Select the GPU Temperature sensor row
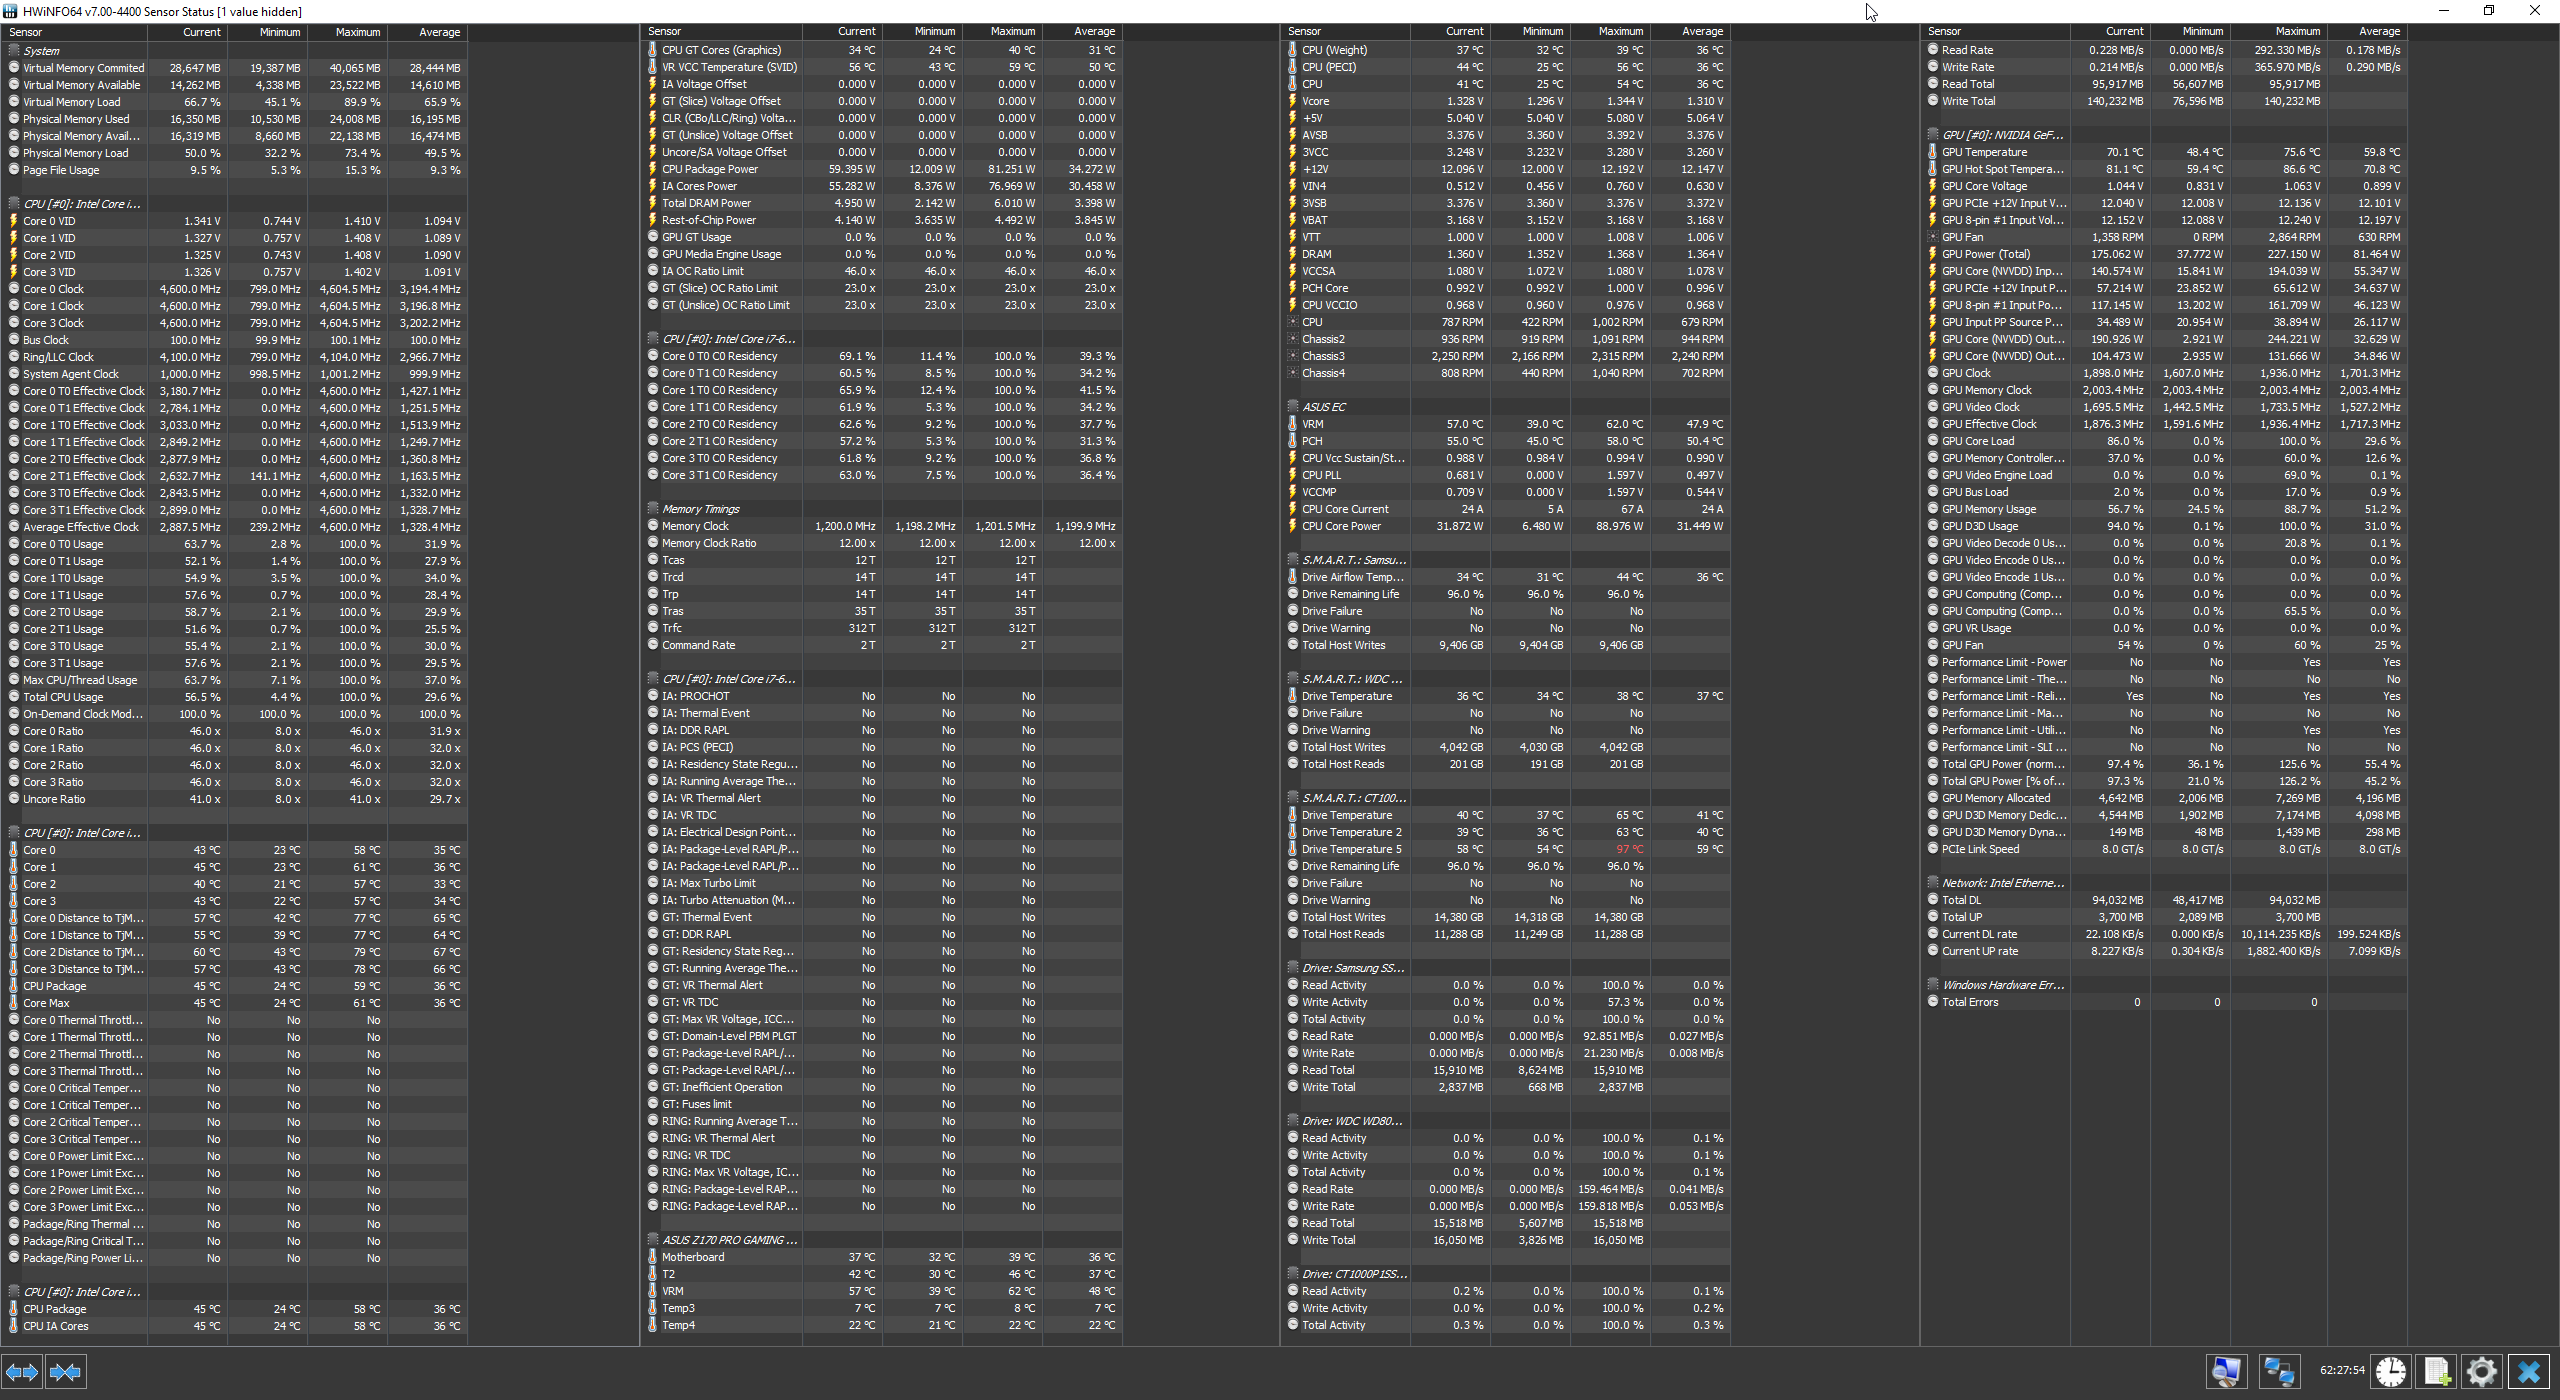2560x1400 pixels. click(x=1984, y=152)
